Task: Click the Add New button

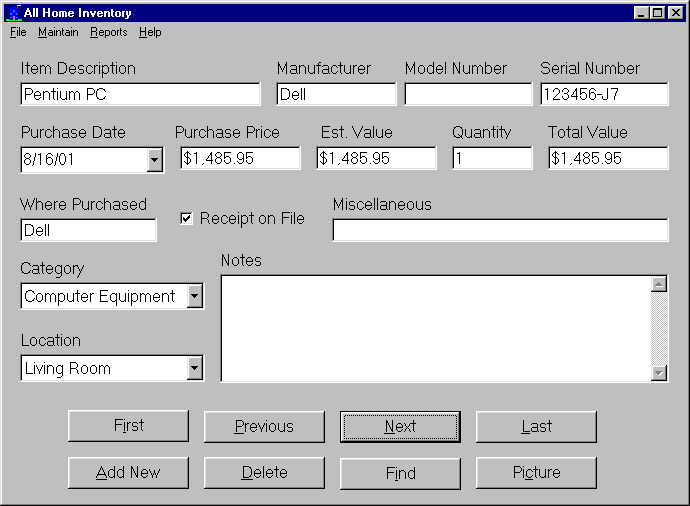Action: click(128, 473)
